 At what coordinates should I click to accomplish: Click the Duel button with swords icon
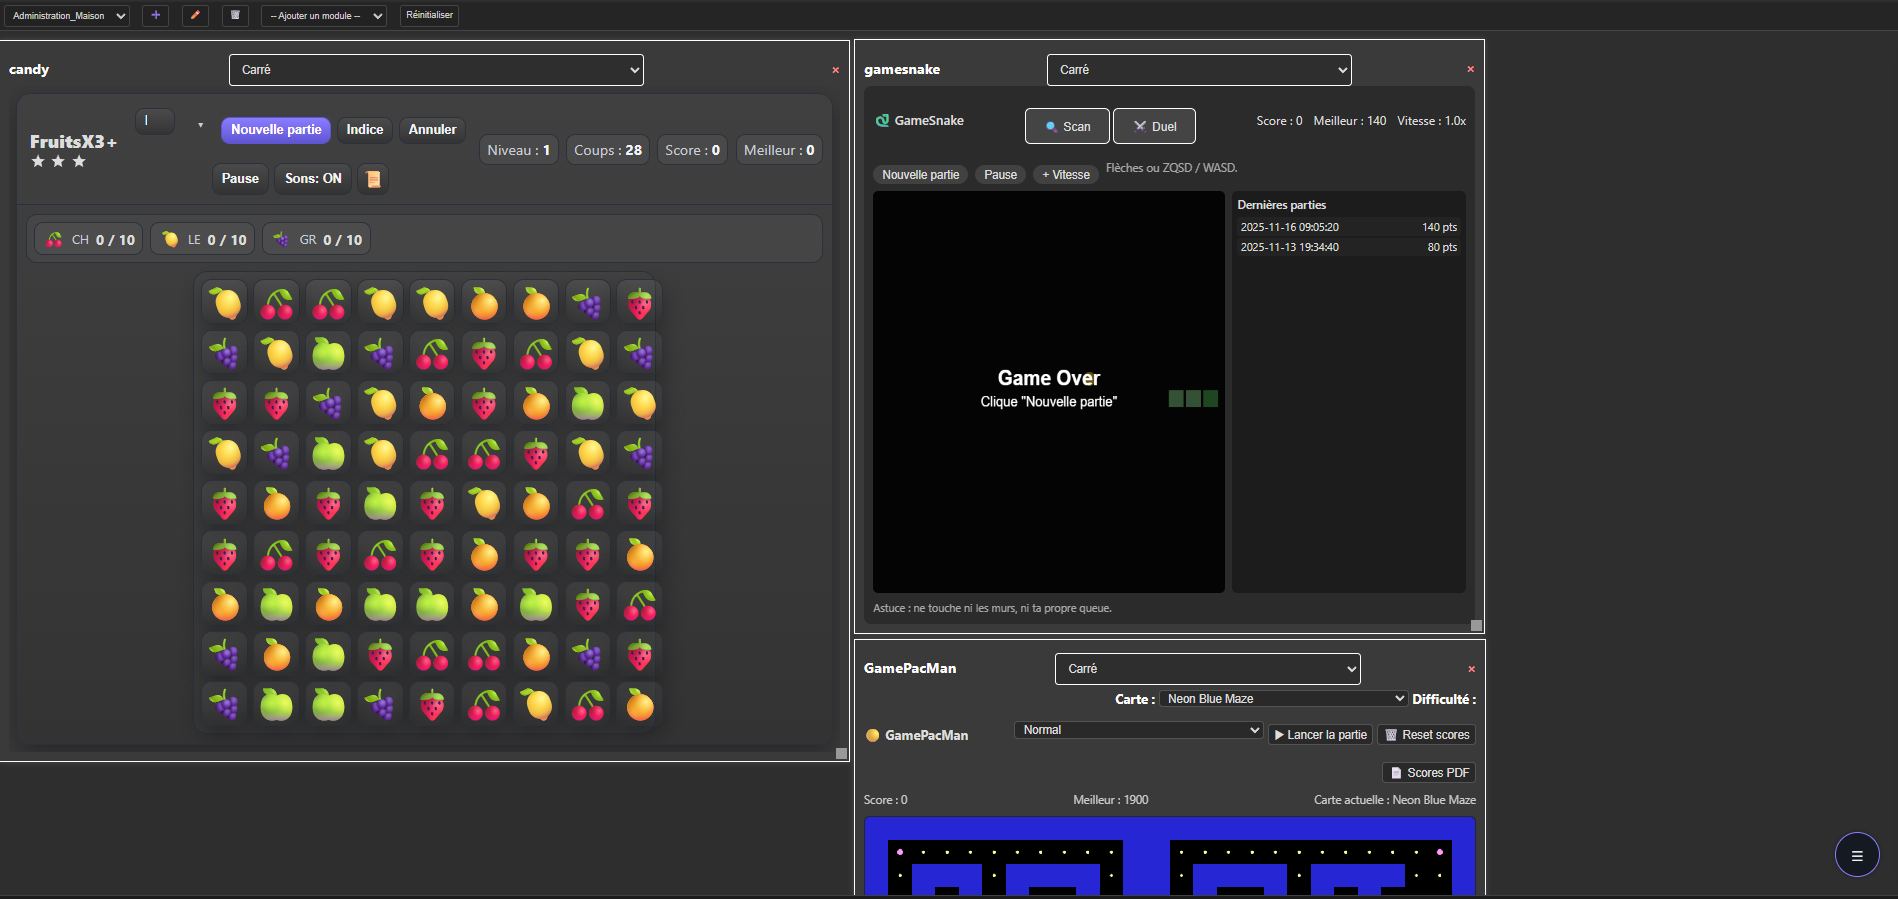coord(1154,126)
